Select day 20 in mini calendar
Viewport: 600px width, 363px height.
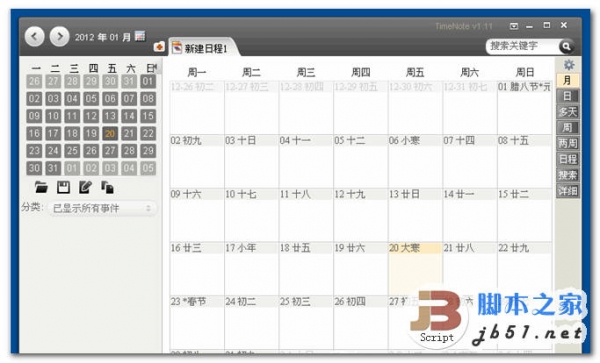[110, 133]
